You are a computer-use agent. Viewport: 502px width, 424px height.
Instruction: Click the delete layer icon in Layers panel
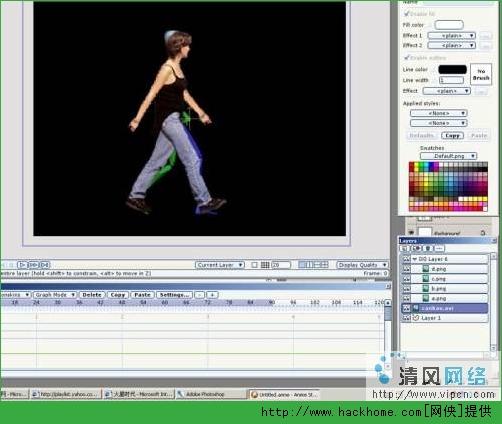[x=428, y=248]
